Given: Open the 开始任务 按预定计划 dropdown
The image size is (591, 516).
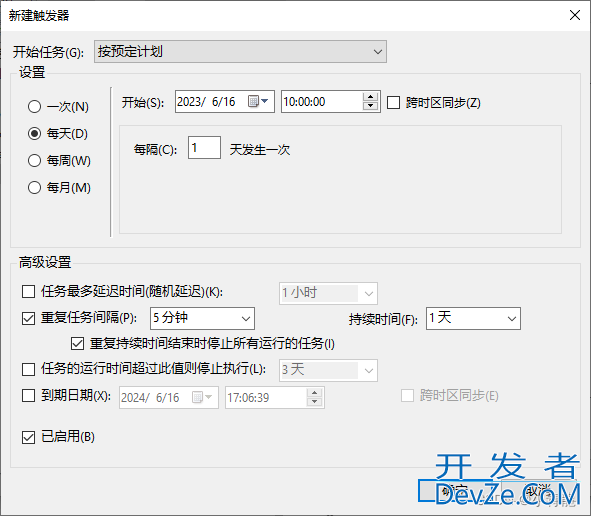Looking at the screenshot, I should pyautogui.click(x=240, y=52).
